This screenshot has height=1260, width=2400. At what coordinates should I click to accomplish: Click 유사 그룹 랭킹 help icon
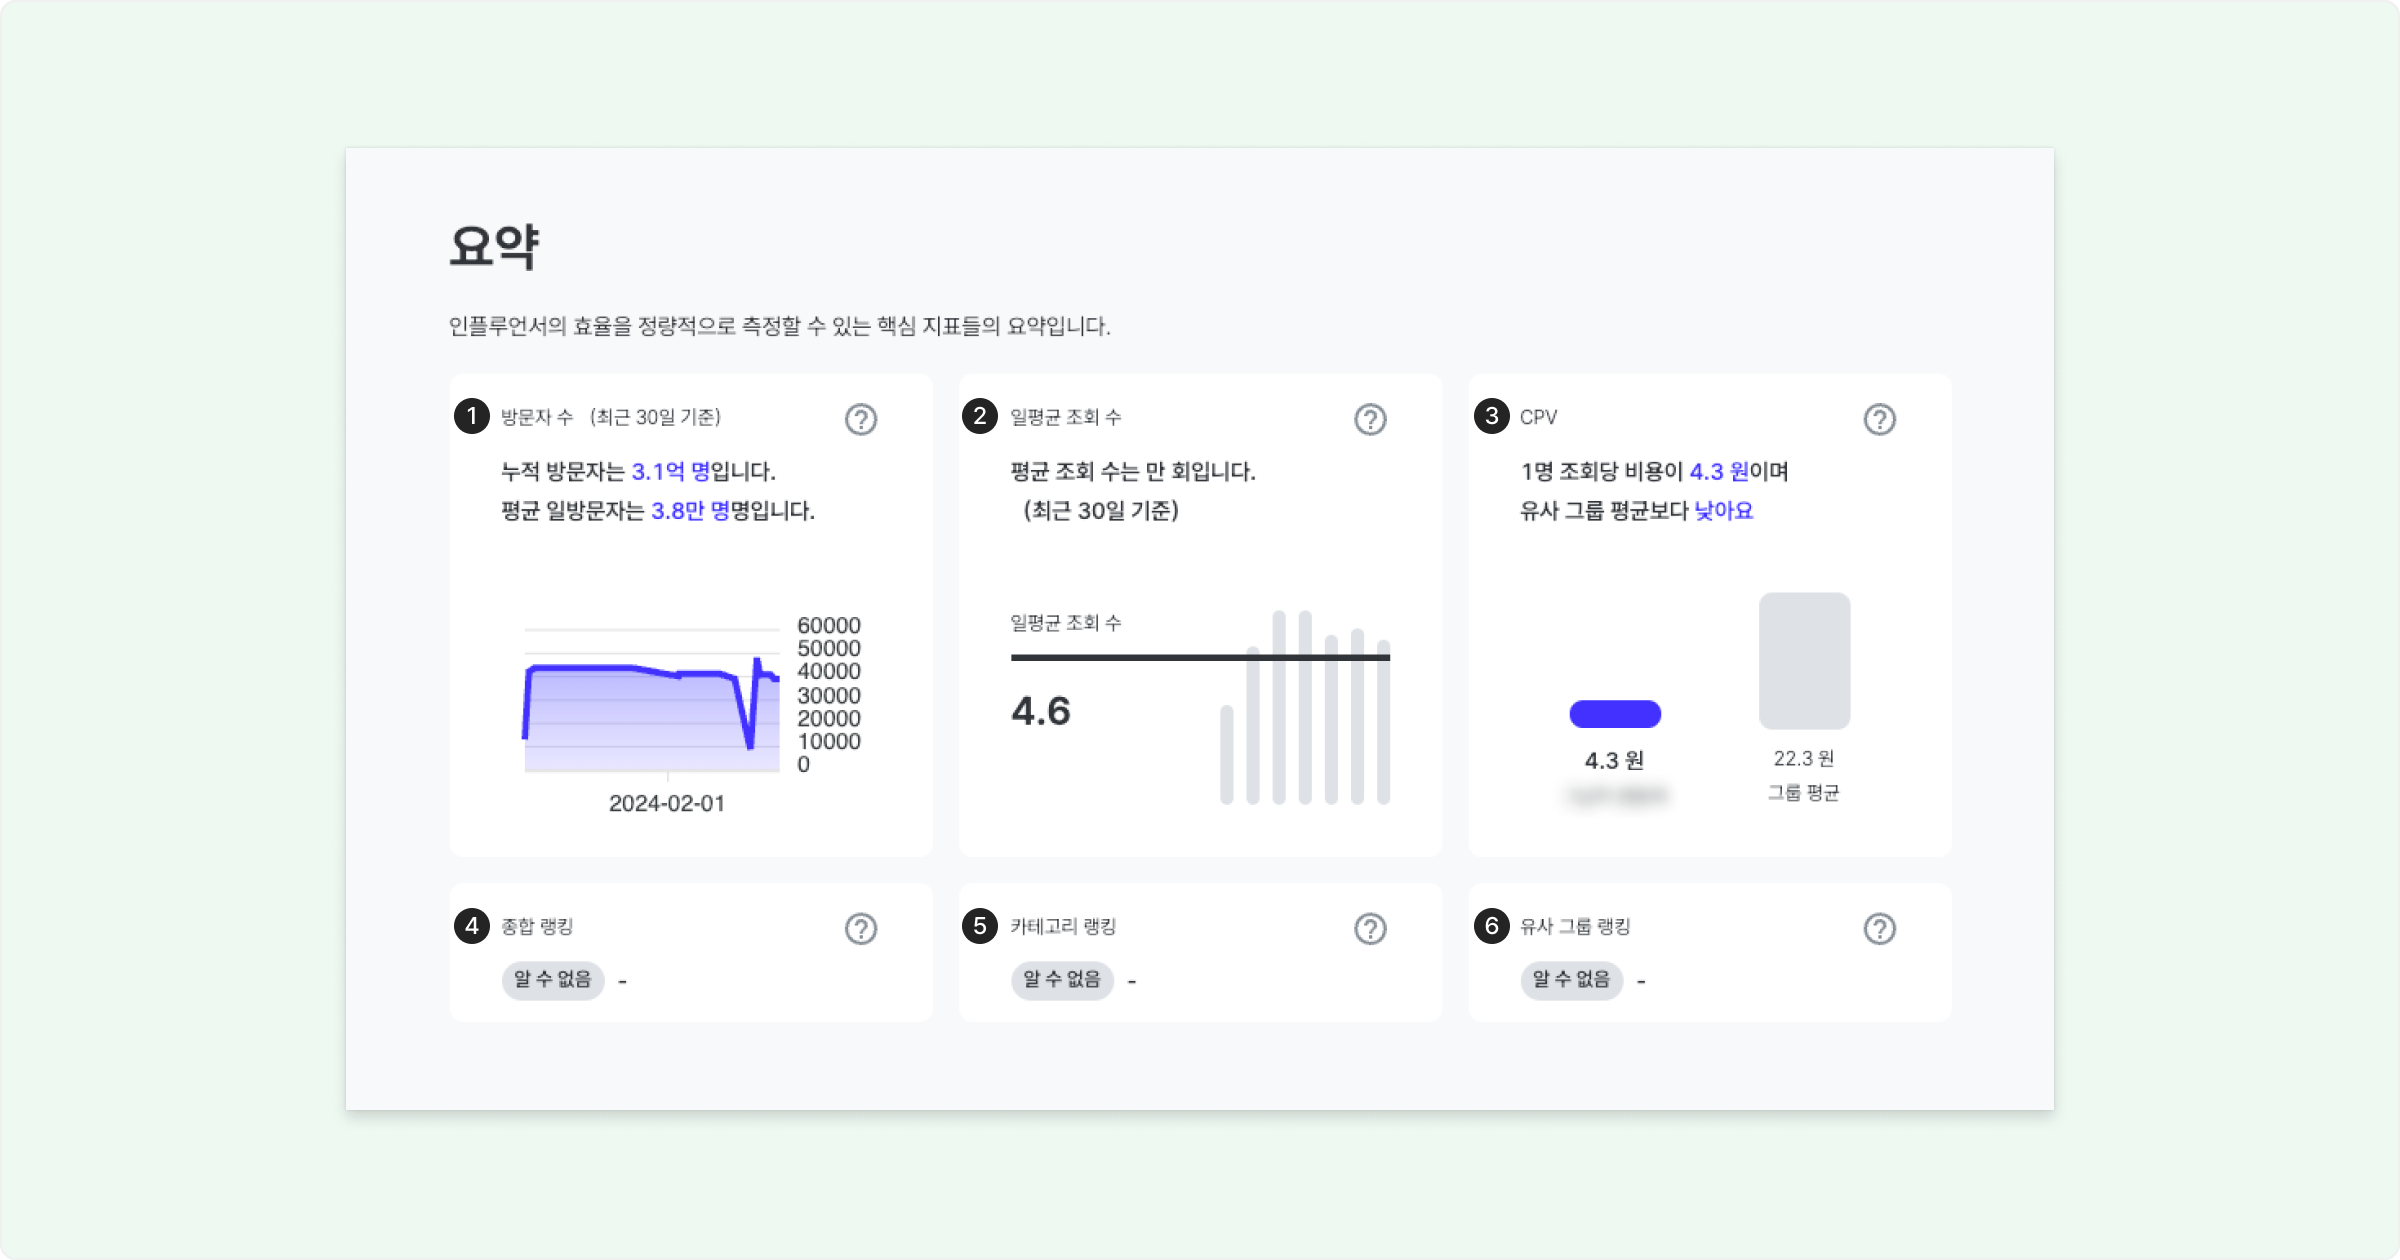(1879, 928)
